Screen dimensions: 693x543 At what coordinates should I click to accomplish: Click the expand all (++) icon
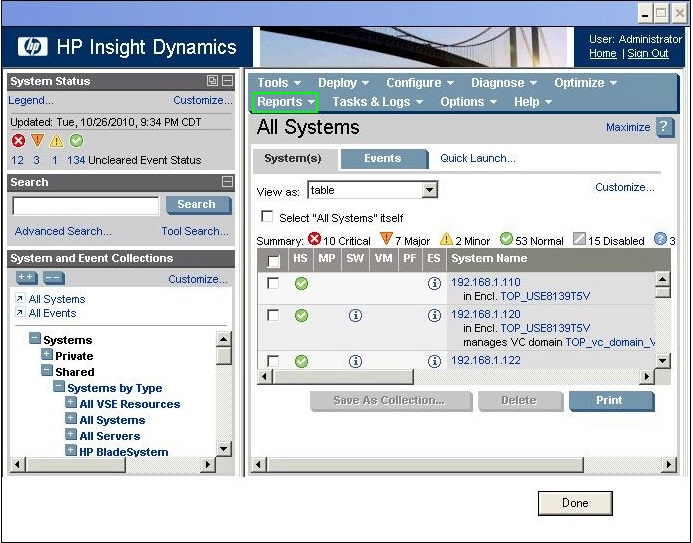(27, 278)
